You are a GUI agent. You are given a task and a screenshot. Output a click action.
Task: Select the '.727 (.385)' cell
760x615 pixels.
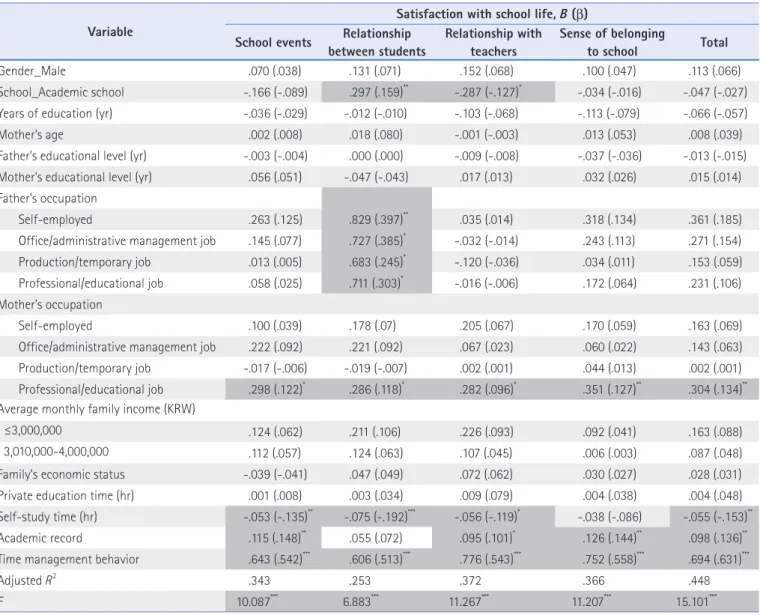pyautogui.click(x=377, y=241)
